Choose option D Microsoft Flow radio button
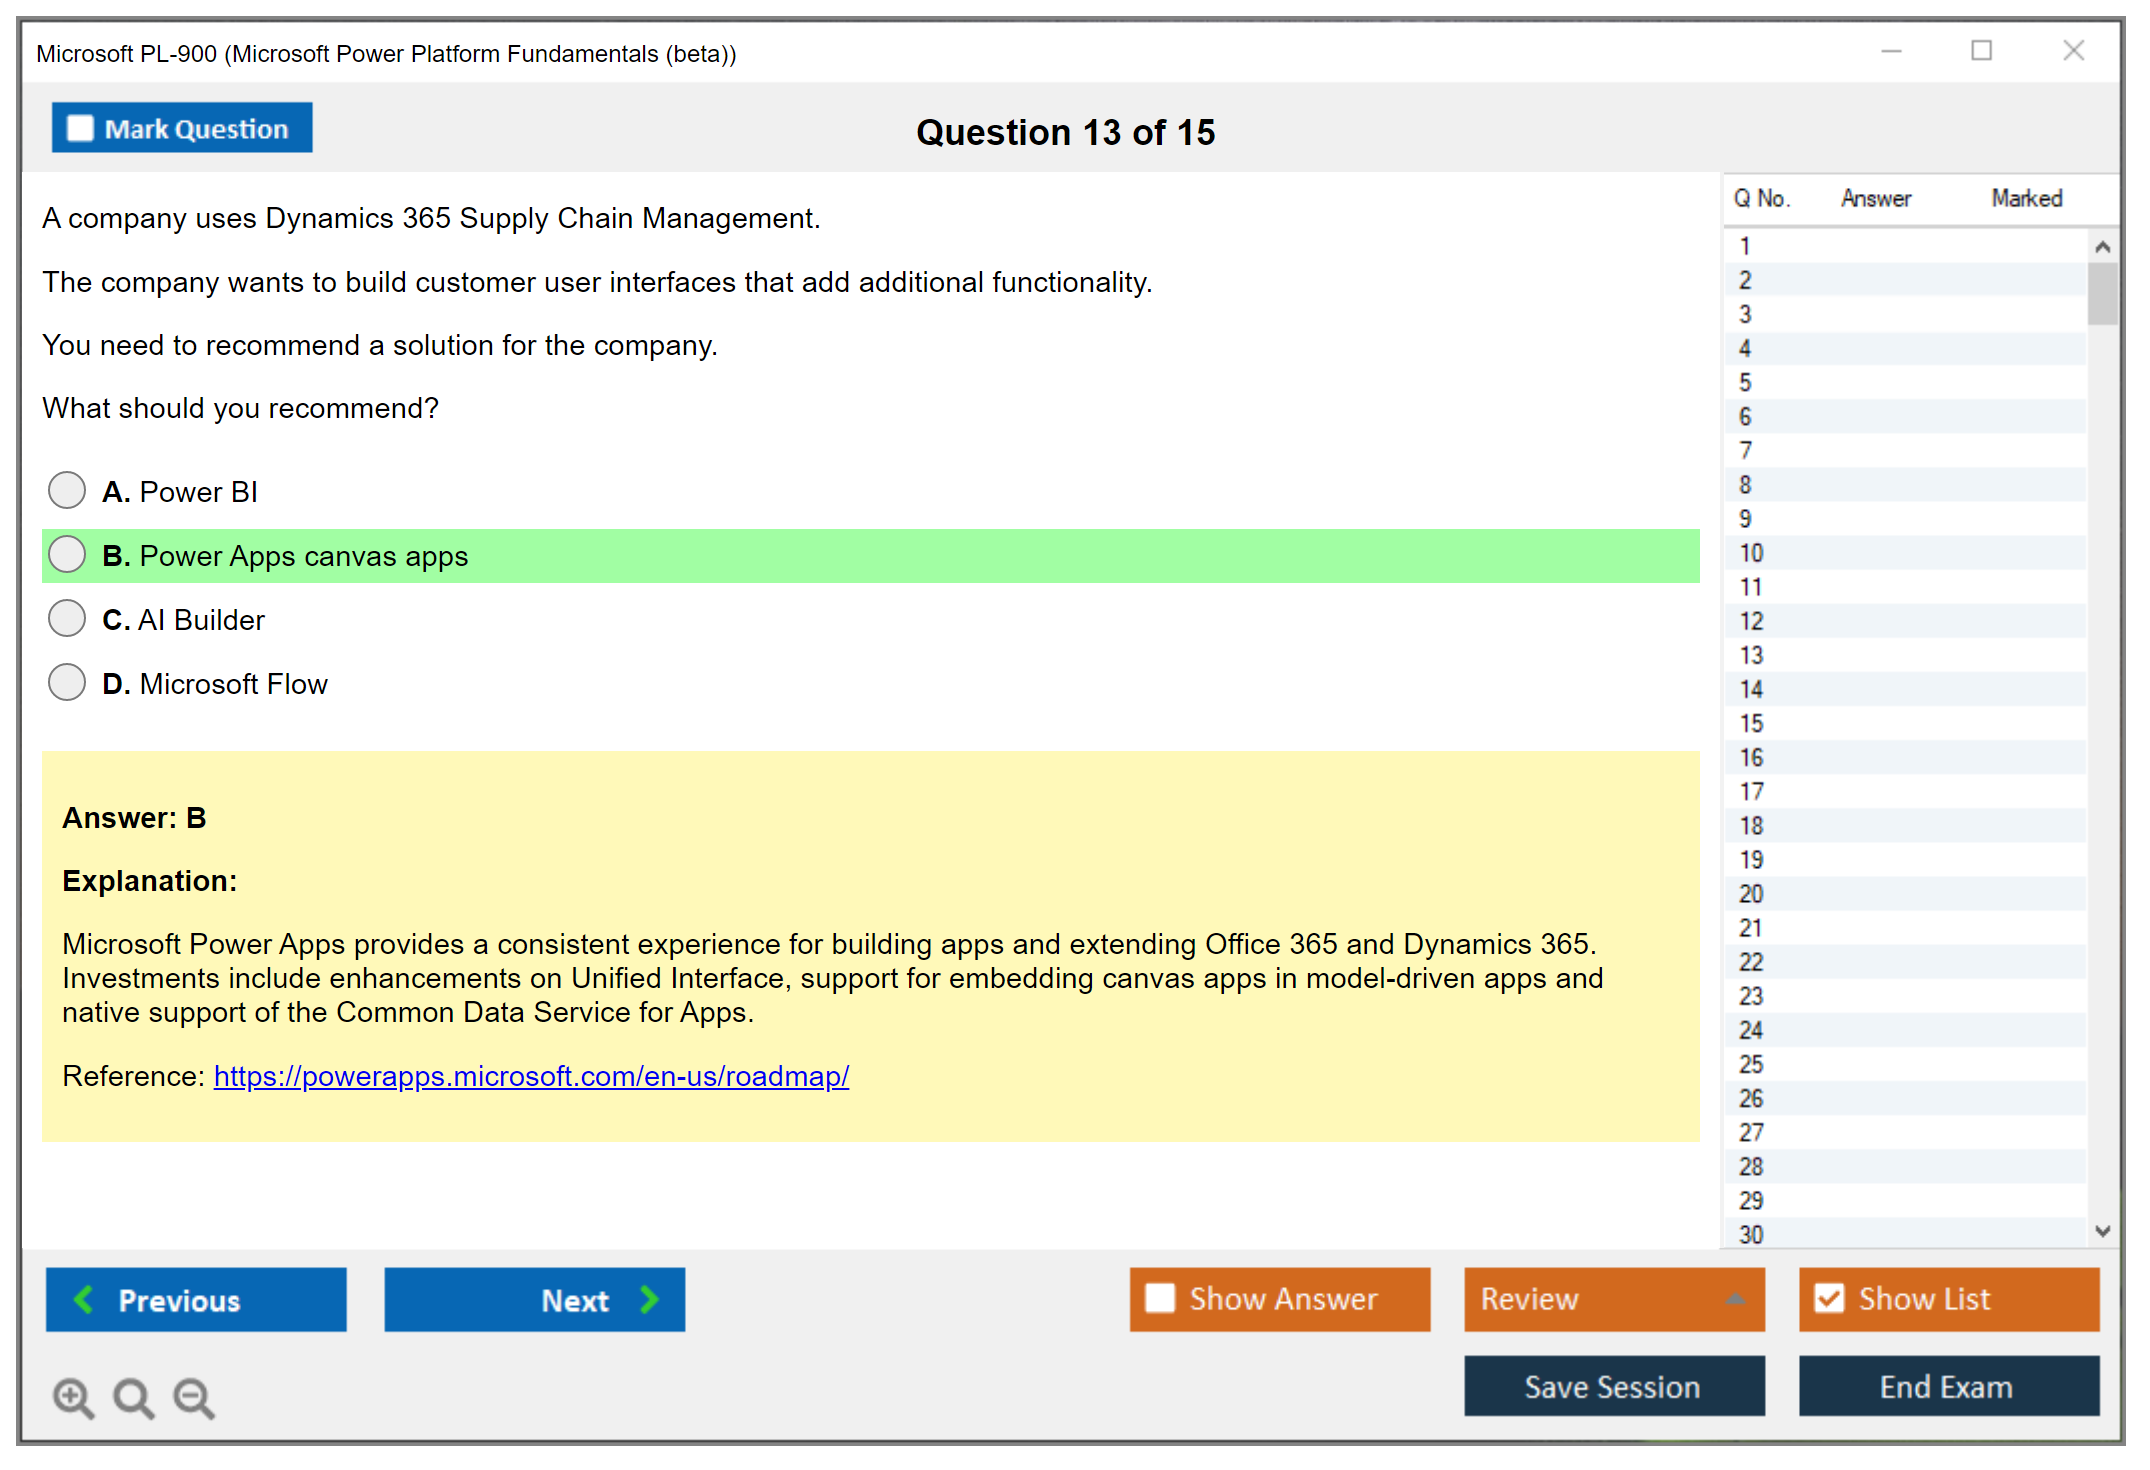The image size is (2150, 1470). click(67, 682)
